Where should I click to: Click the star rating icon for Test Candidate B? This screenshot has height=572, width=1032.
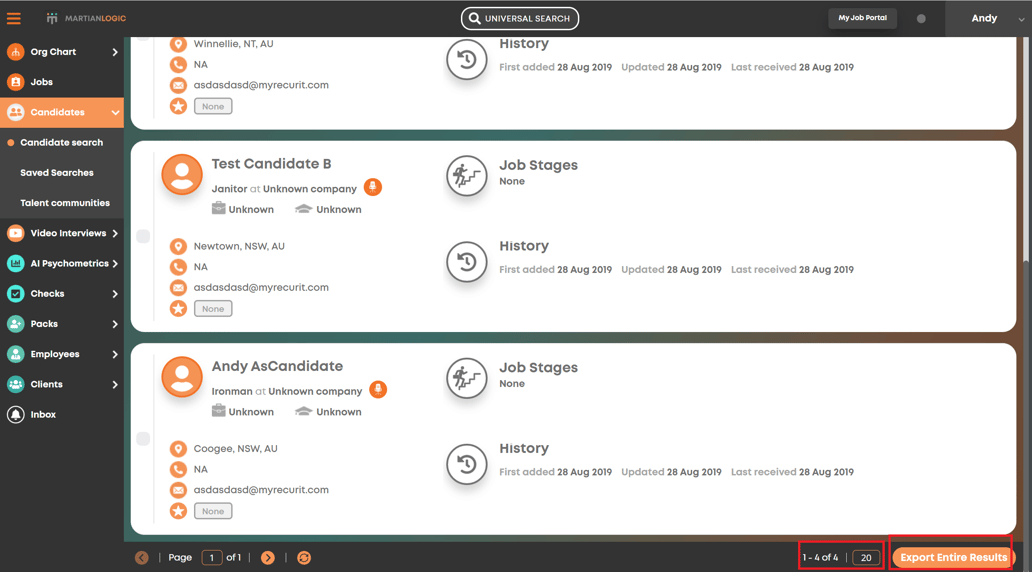click(x=178, y=309)
